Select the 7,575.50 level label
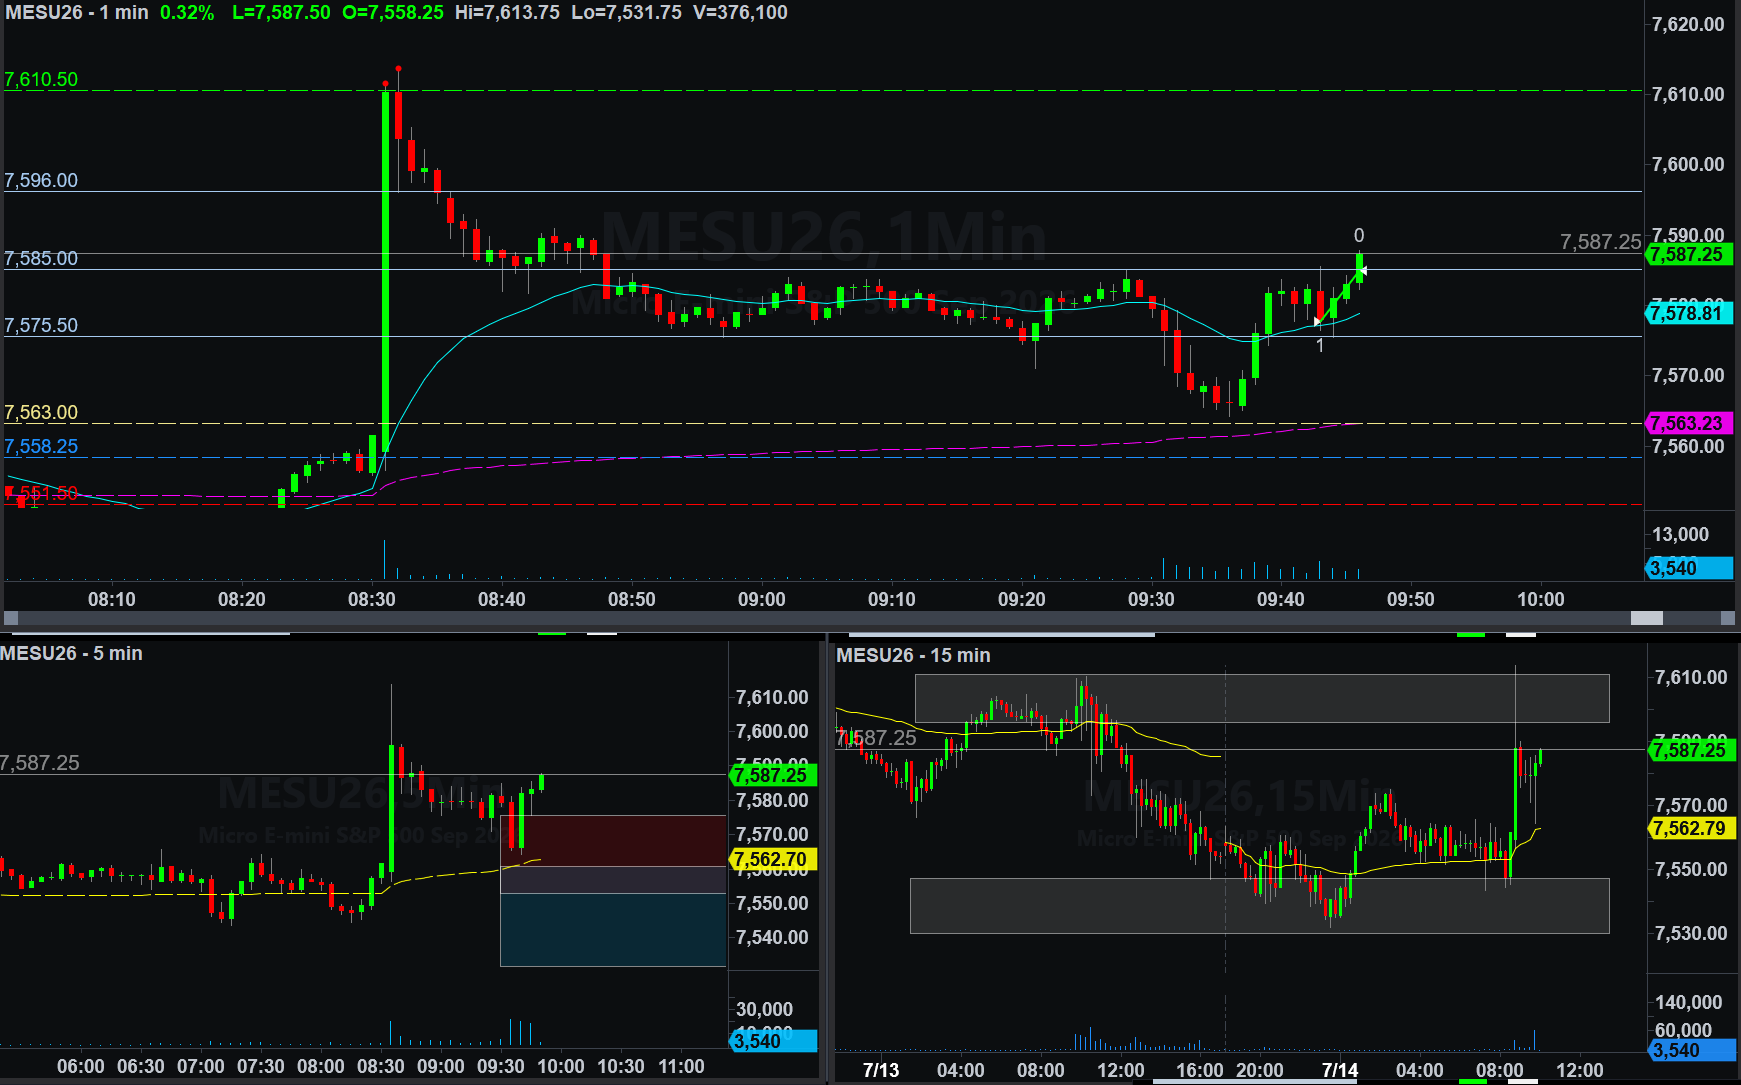Screen dimensions: 1741x1085 point(41,326)
